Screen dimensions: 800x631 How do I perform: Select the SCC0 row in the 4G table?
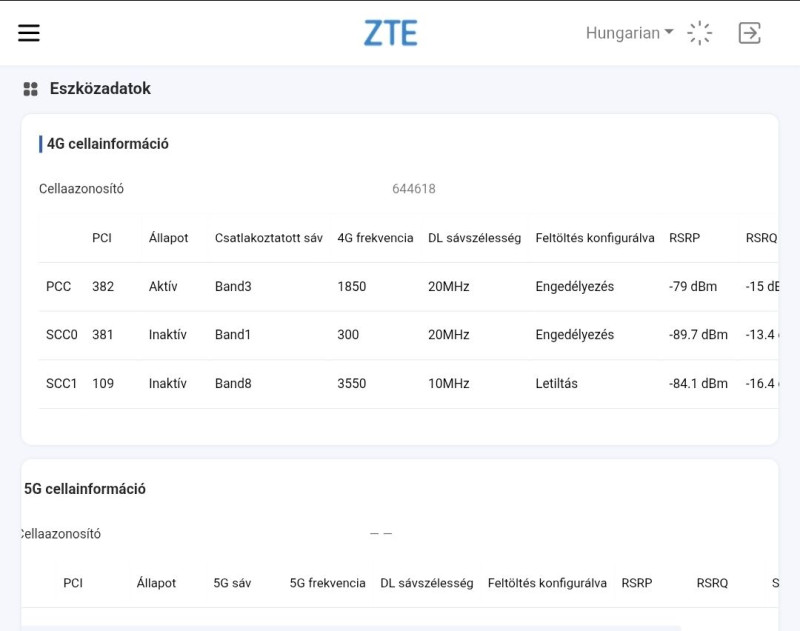61,335
